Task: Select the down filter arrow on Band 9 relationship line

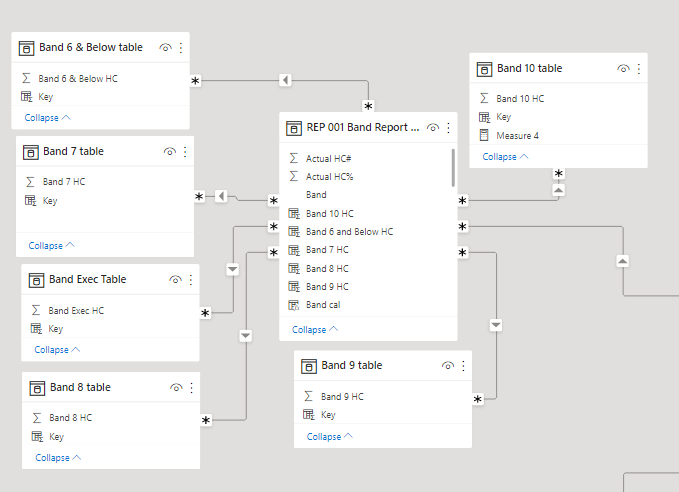Action: pos(496,325)
